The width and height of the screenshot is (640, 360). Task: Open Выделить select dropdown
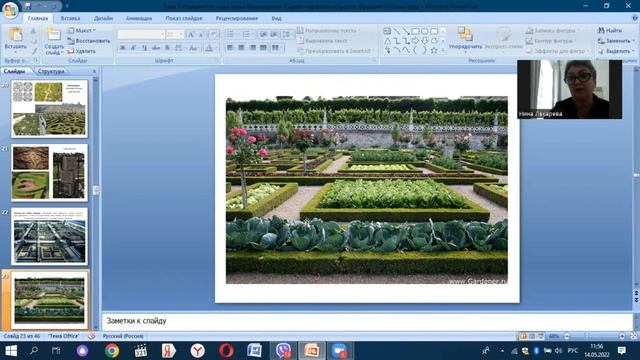(616, 51)
